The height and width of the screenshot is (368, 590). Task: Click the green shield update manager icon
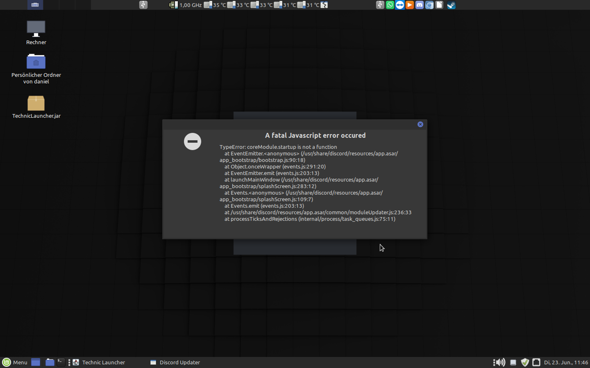click(525, 362)
